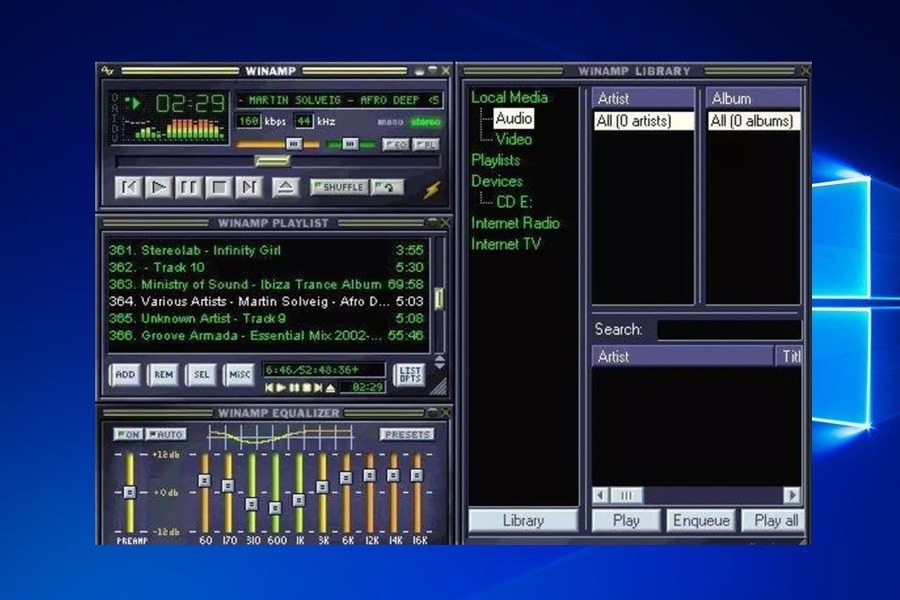Select playlist entry 363 Ministry of Sound
The width and height of the screenshot is (900, 600).
coord(266,285)
